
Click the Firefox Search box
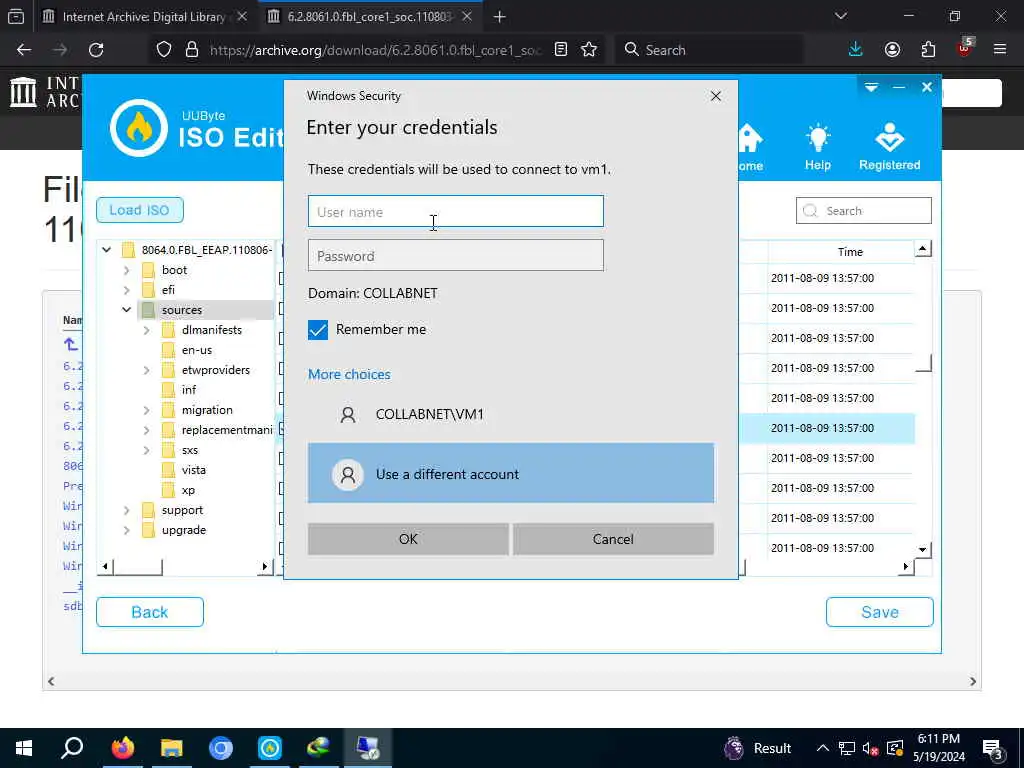(x=709, y=50)
